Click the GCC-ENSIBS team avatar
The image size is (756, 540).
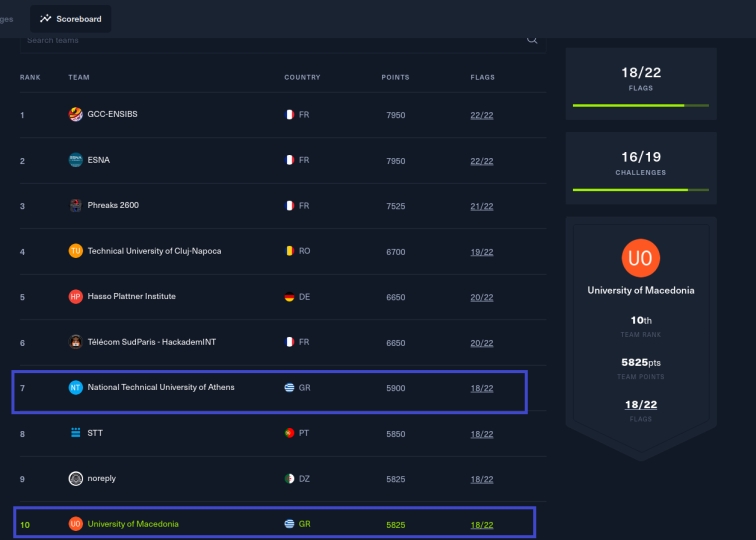coord(76,114)
